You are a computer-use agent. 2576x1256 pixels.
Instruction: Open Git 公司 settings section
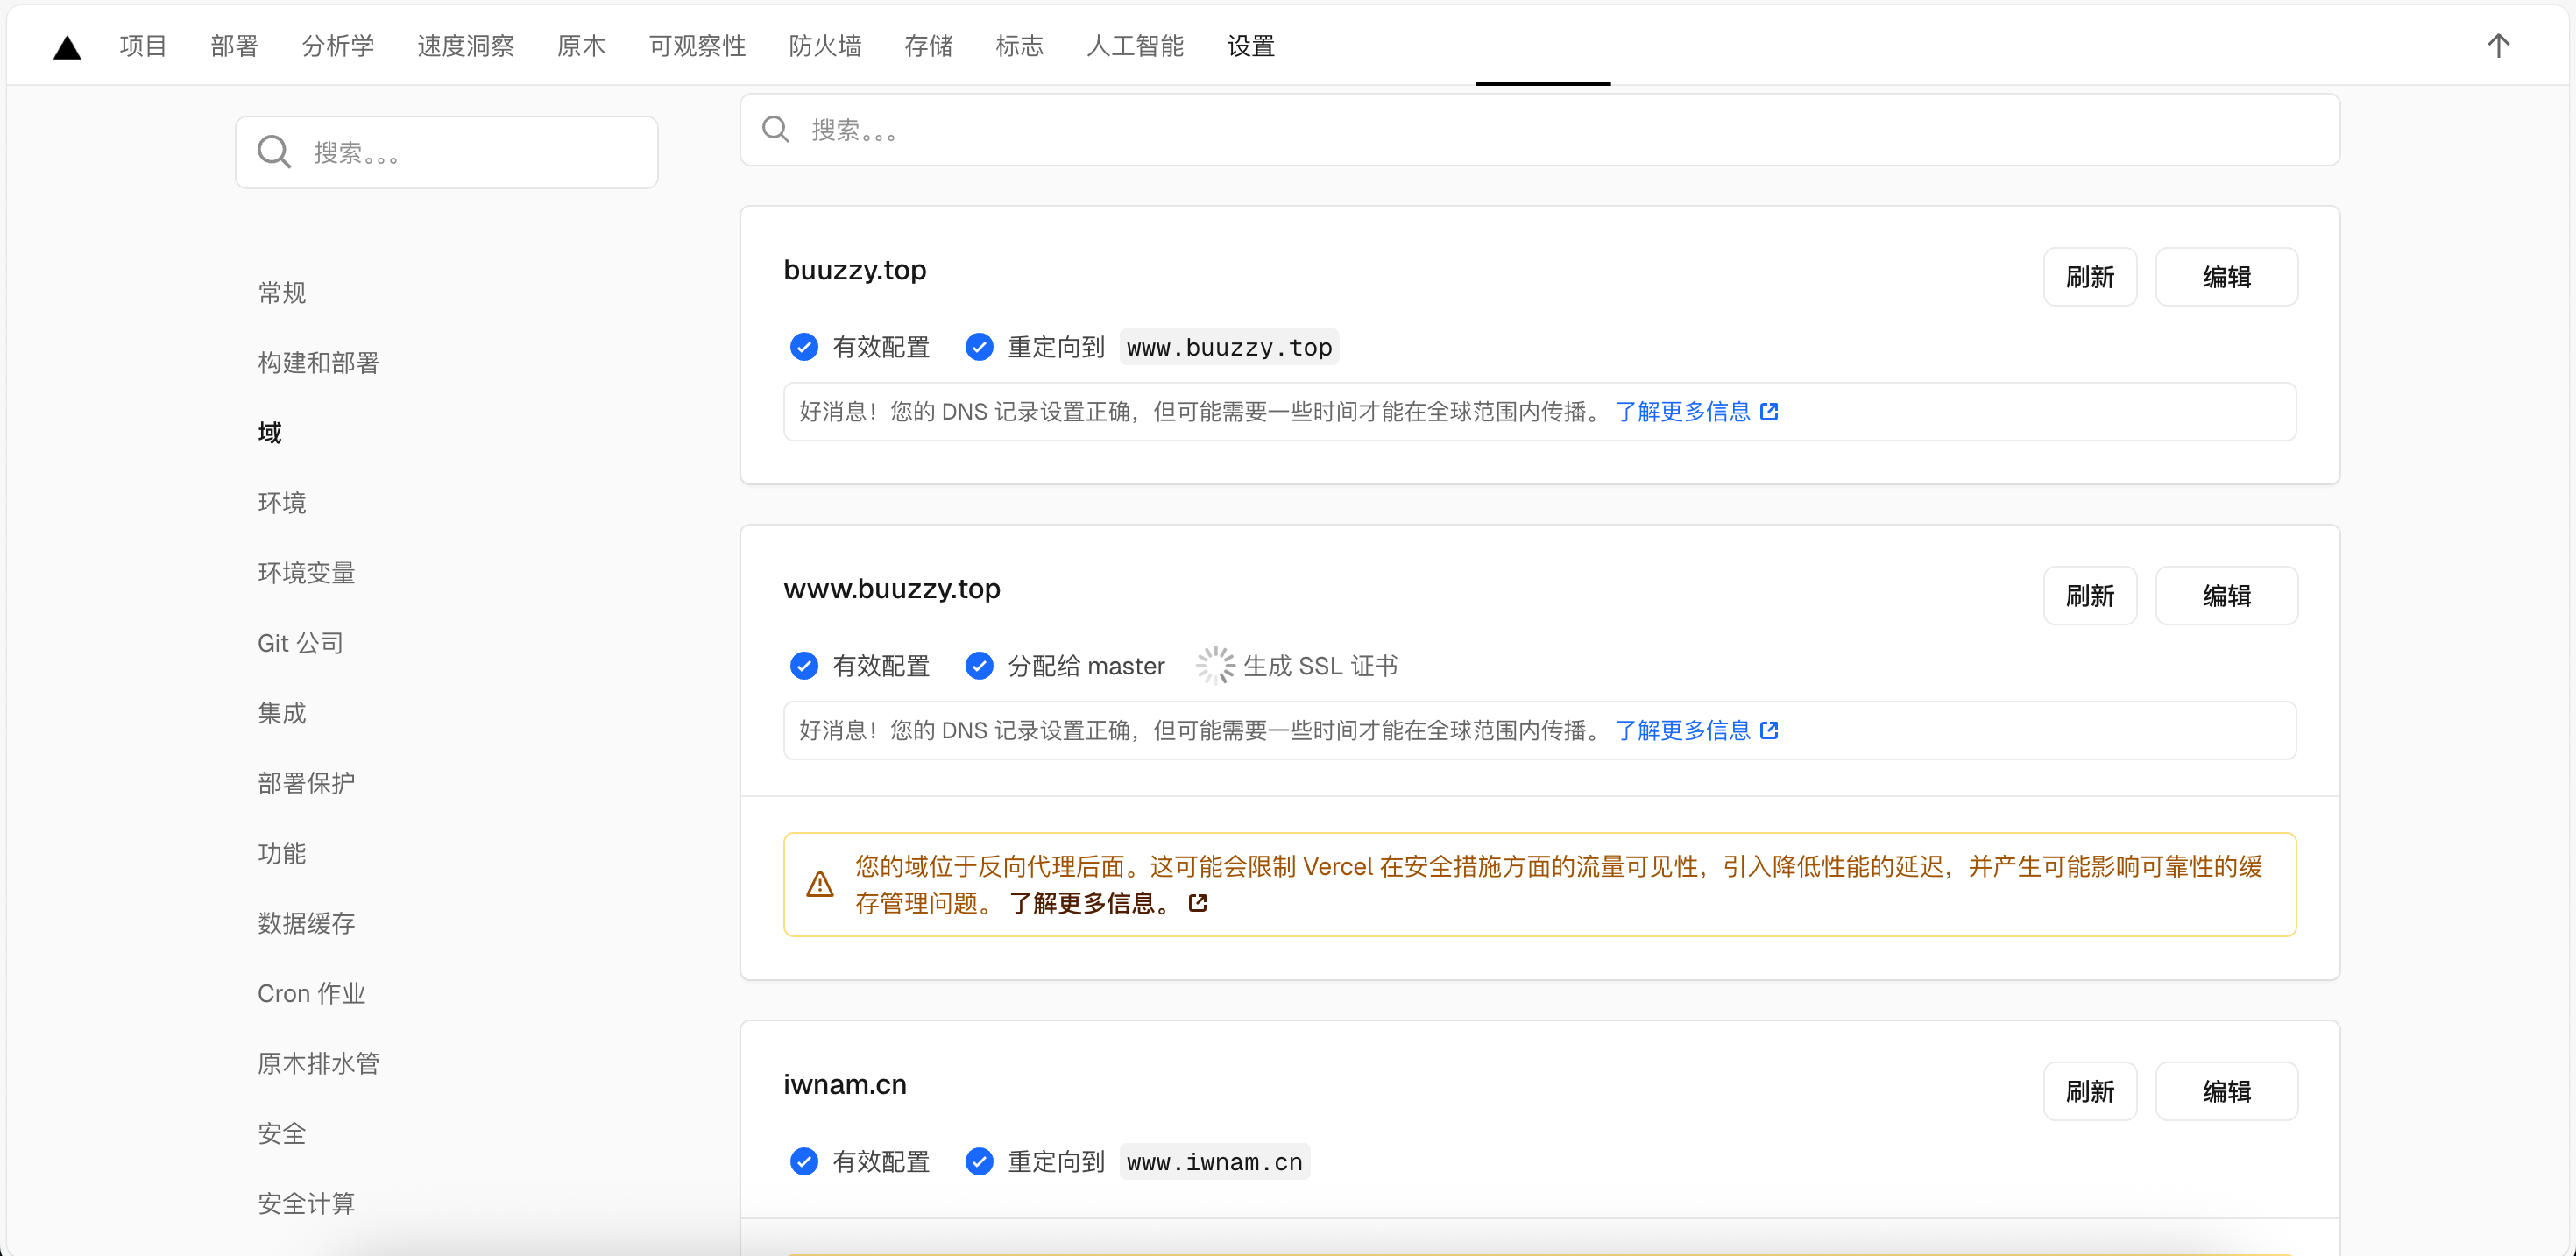[x=301, y=643]
